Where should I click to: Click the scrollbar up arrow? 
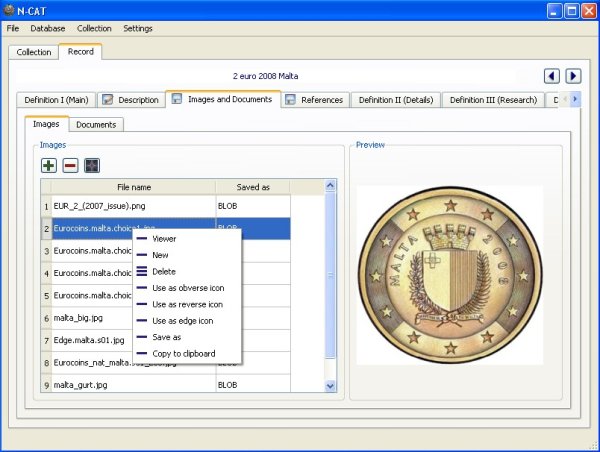[x=330, y=186]
